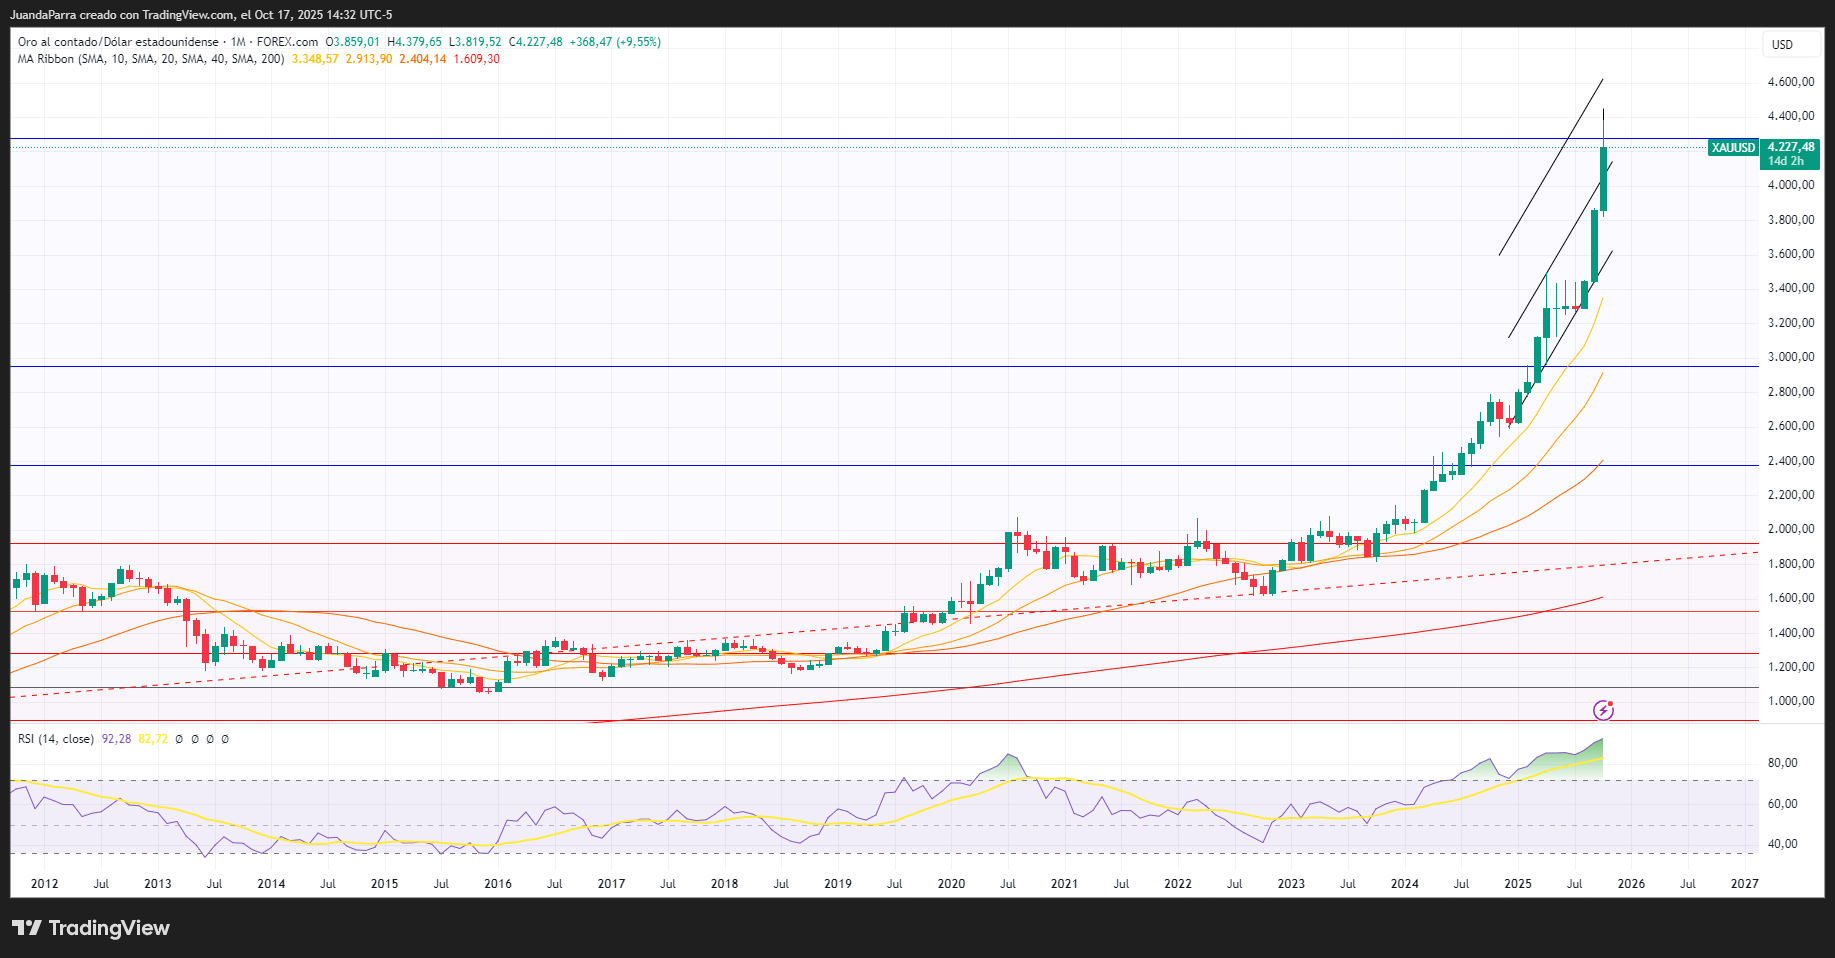Image resolution: width=1835 pixels, height=958 pixels.
Task: Click FOREX.com in the chart title
Action: coord(287,42)
